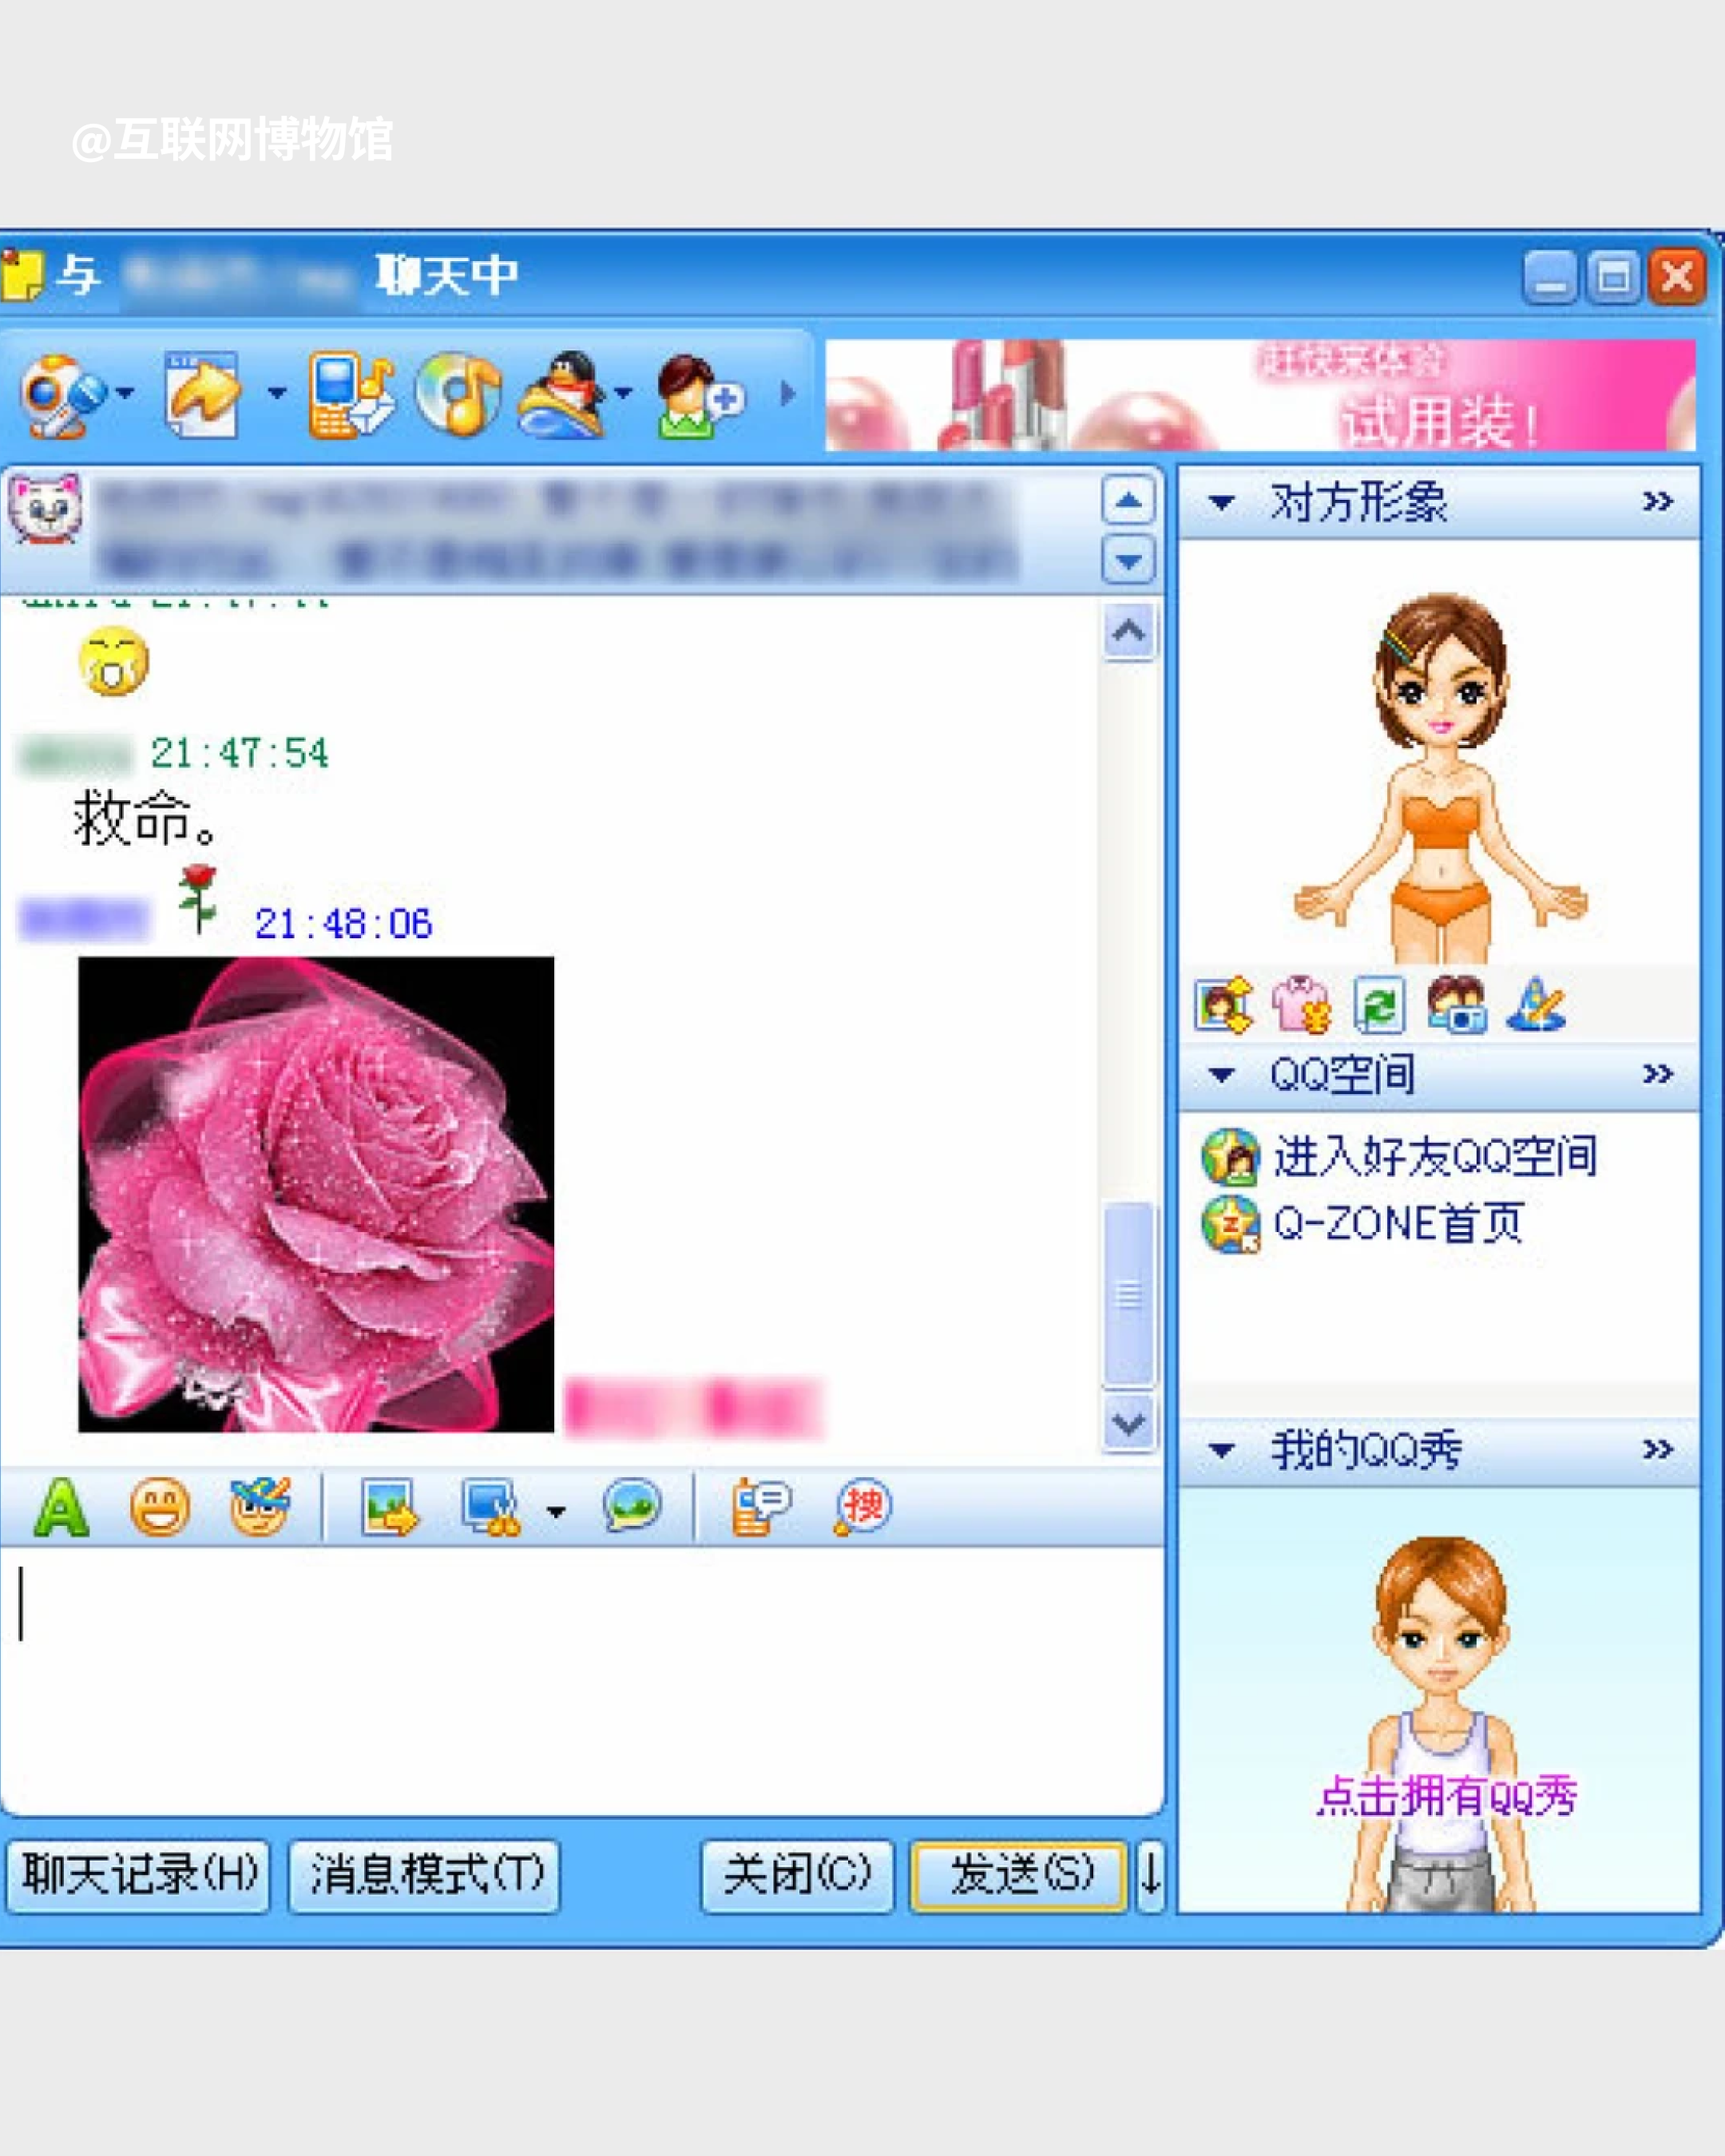Click the send picture icon
1725x2156 pixels.
coord(389,1507)
